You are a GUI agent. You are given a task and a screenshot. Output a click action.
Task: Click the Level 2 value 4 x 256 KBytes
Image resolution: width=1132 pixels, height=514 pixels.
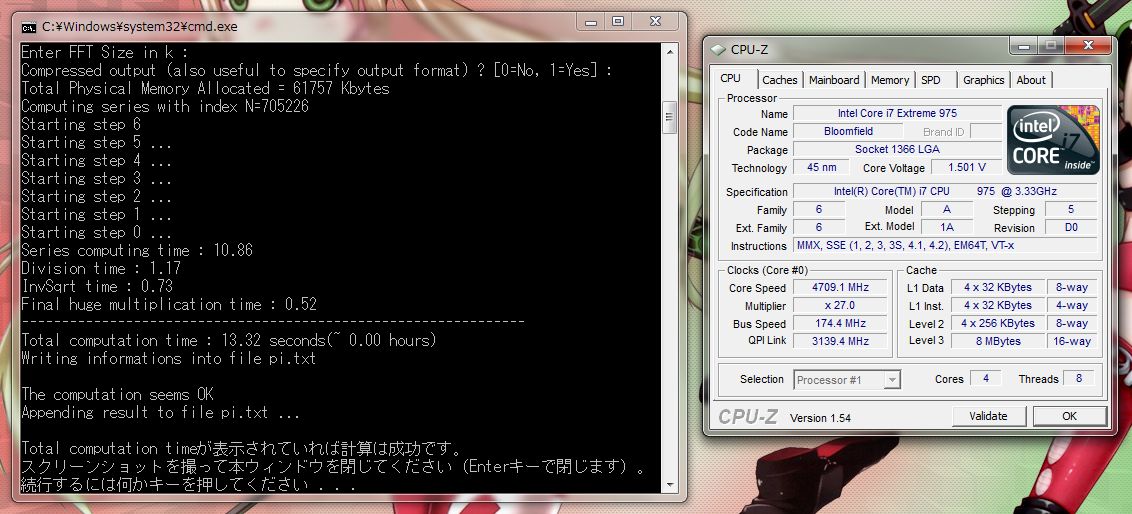[997, 323]
